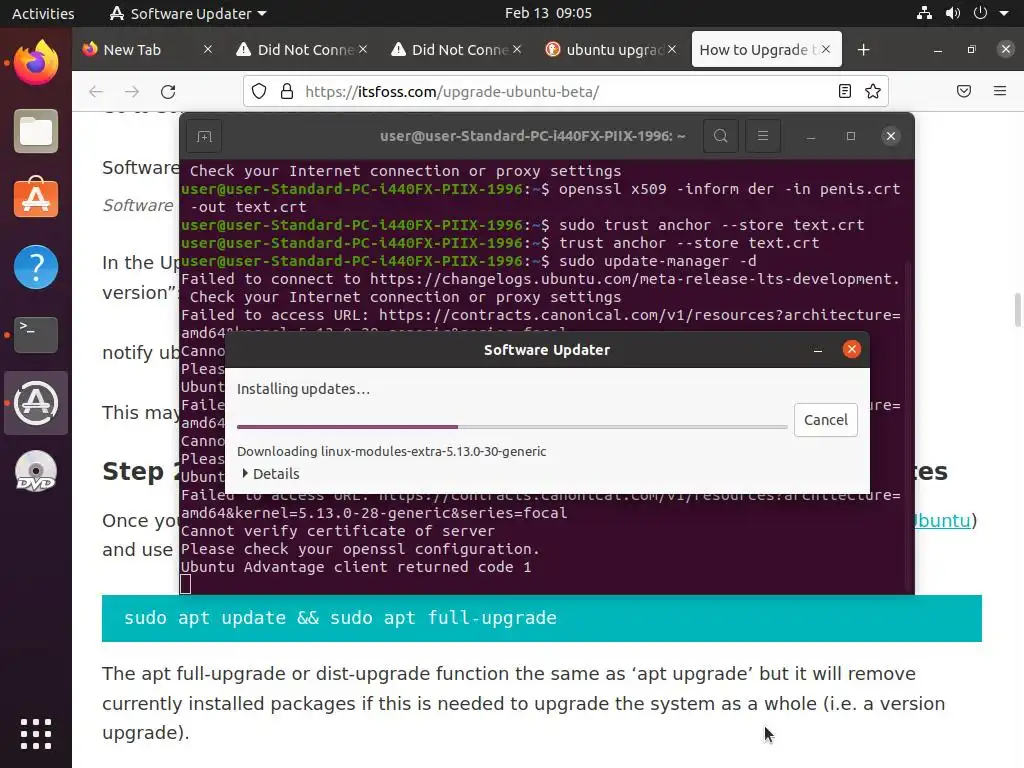The height and width of the screenshot is (768, 1024).
Task: Reload the itsfoss page
Action: [168, 91]
